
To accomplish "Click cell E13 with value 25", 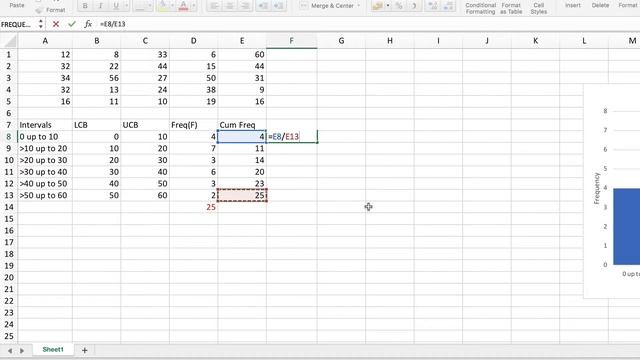I will [242, 196].
